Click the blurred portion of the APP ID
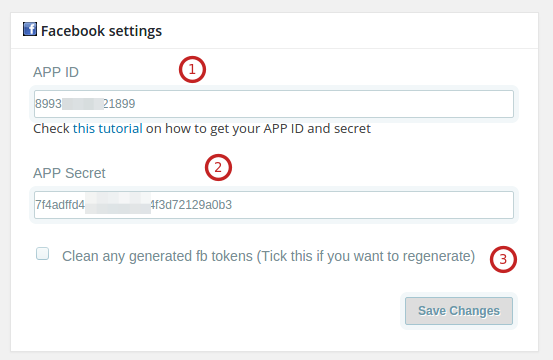The height and width of the screenshot is (360, 553). click(x=83, y=104)
